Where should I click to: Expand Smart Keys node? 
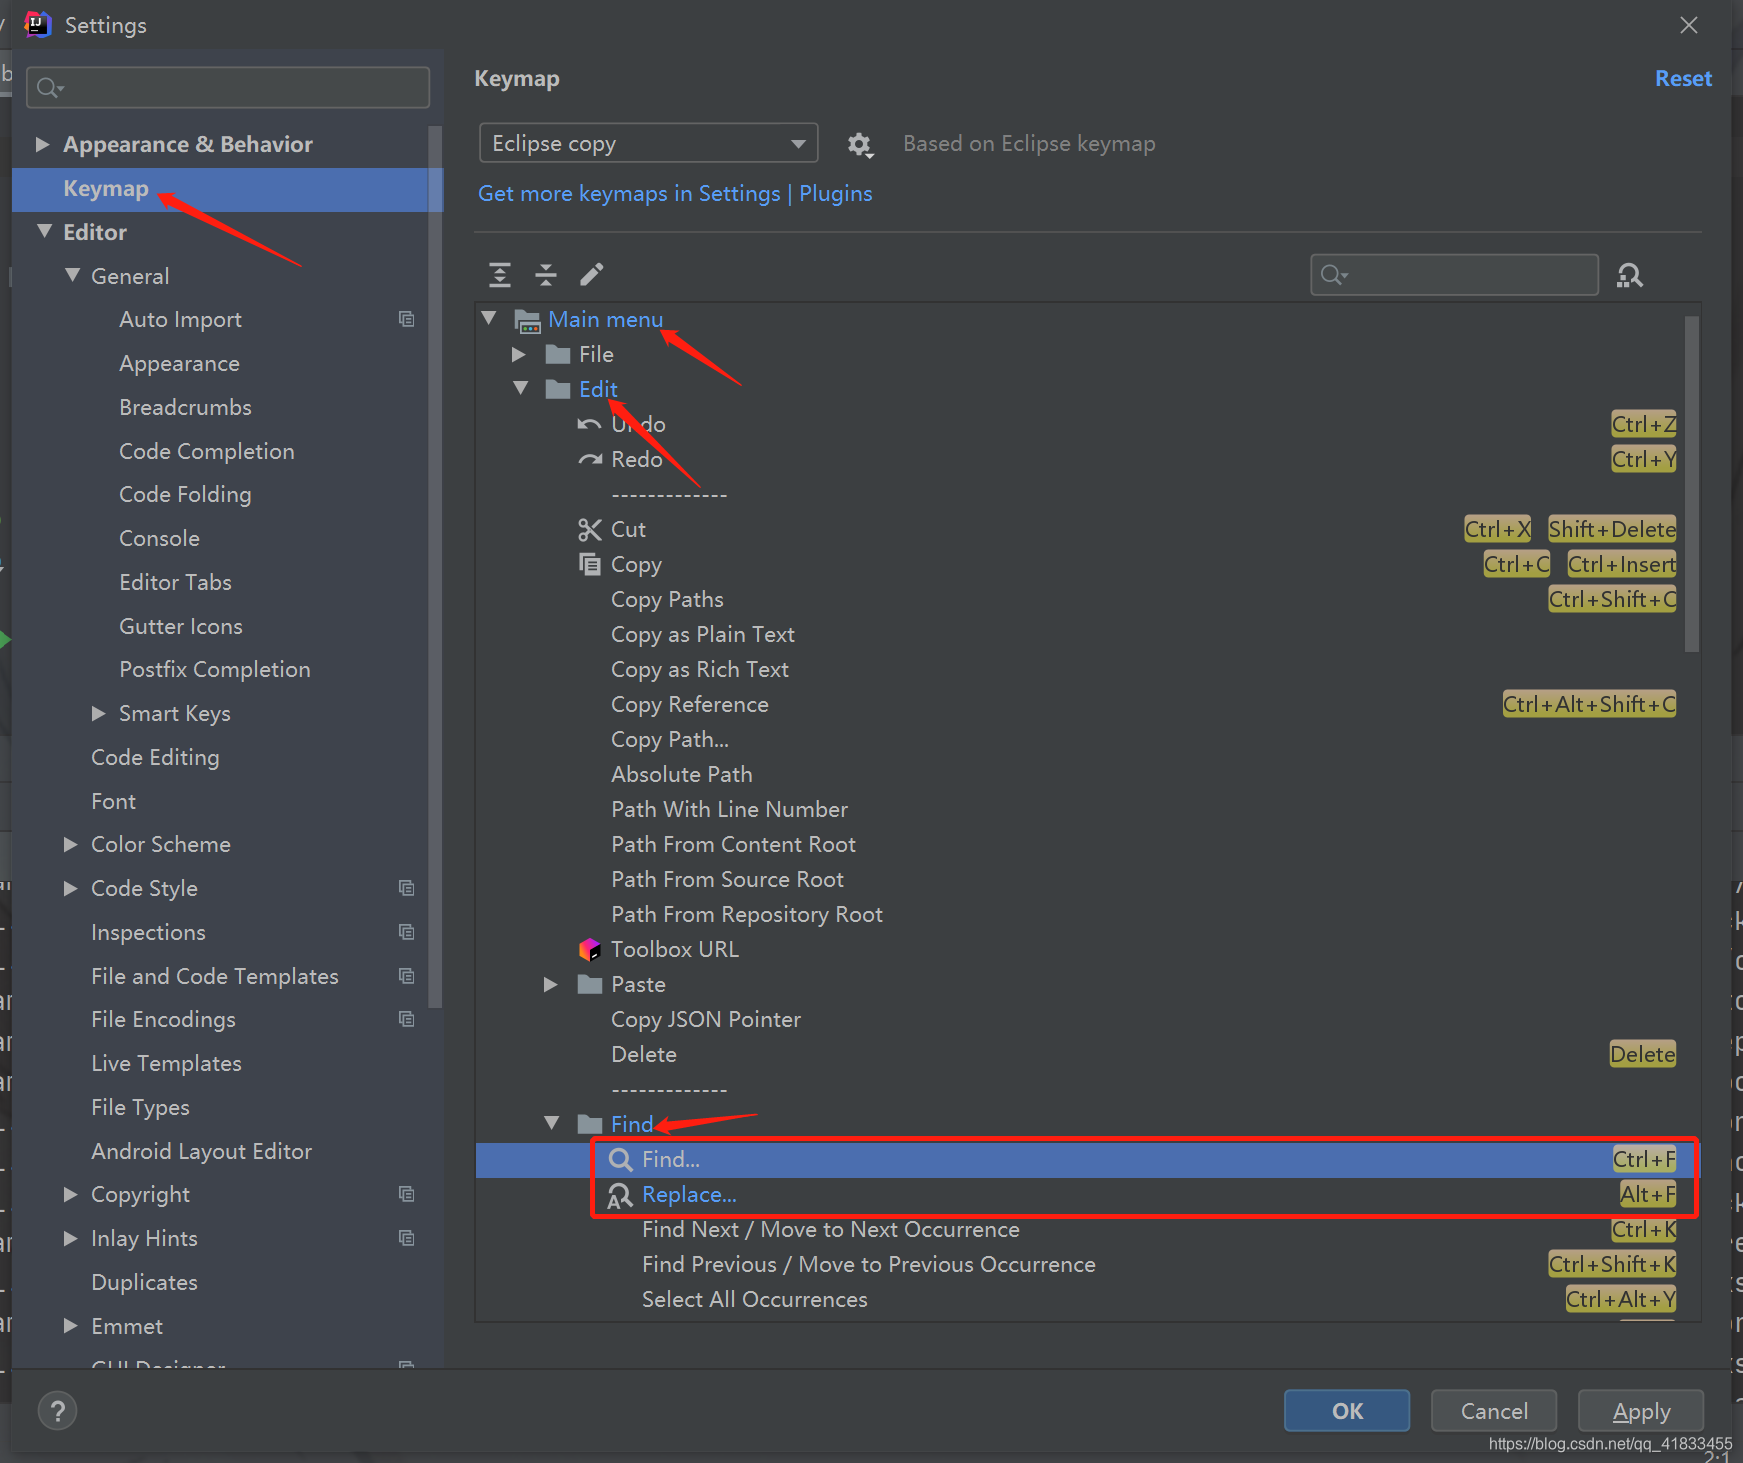(98, 713)
